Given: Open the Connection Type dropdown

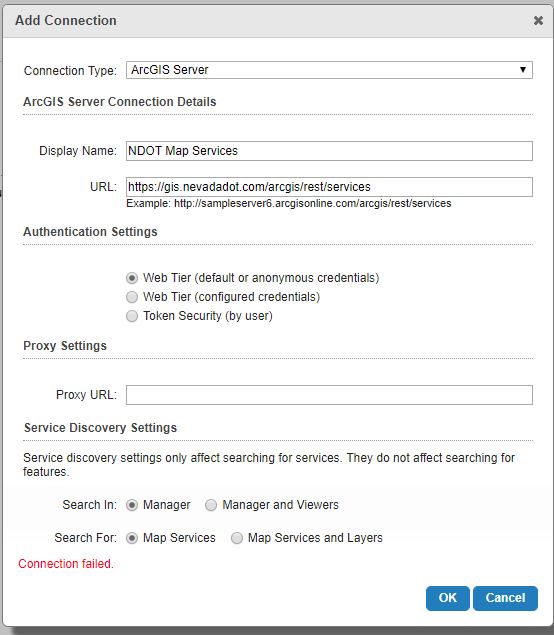Looking at the screenshot, I should pyautogui.click(x=329, y=70).
